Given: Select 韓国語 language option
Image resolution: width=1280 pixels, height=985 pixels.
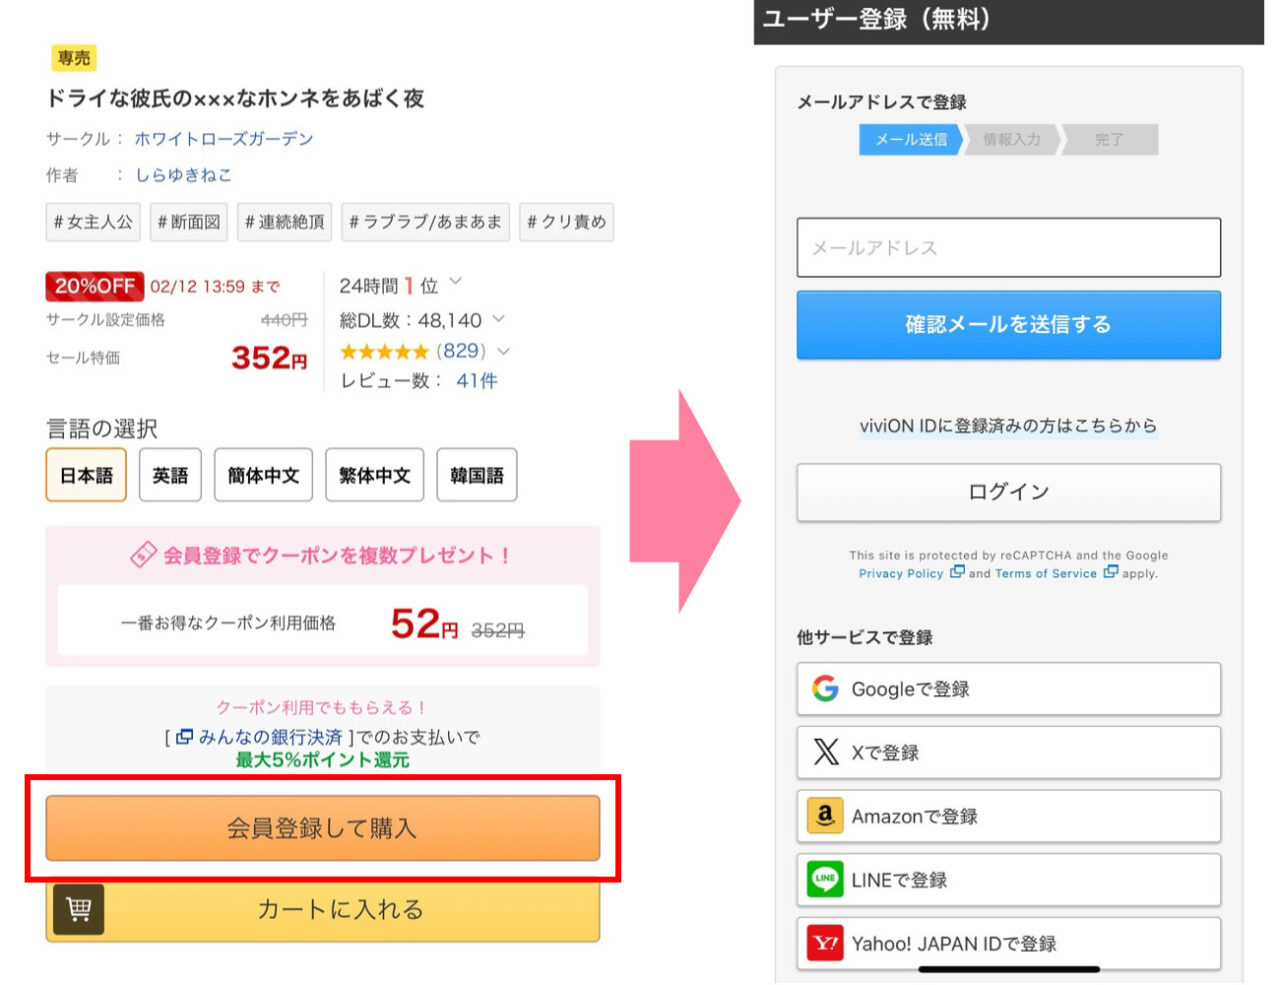Looking at the screenshot, I should pos(477,475).
